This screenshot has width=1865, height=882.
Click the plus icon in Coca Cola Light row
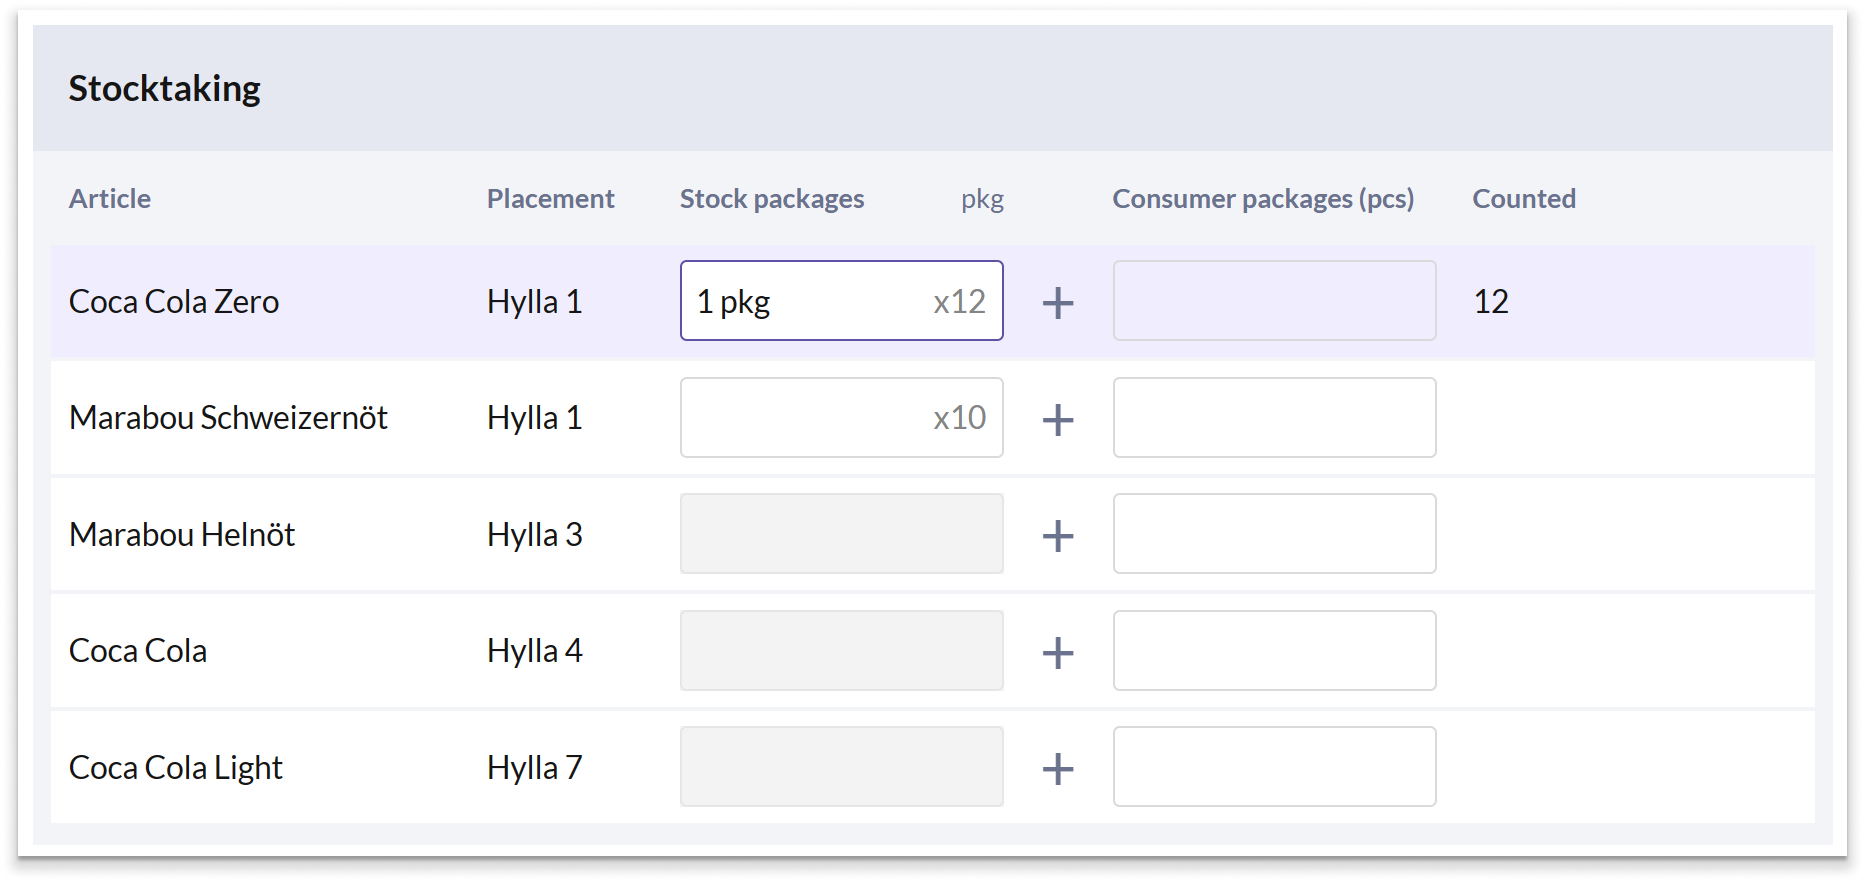pos(1057,769)
